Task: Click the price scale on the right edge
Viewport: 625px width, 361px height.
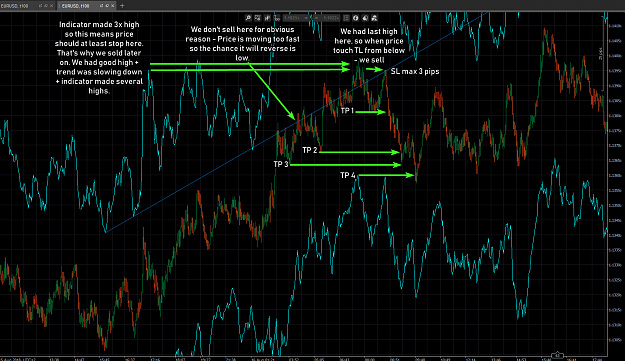Action: pos(616,183)
